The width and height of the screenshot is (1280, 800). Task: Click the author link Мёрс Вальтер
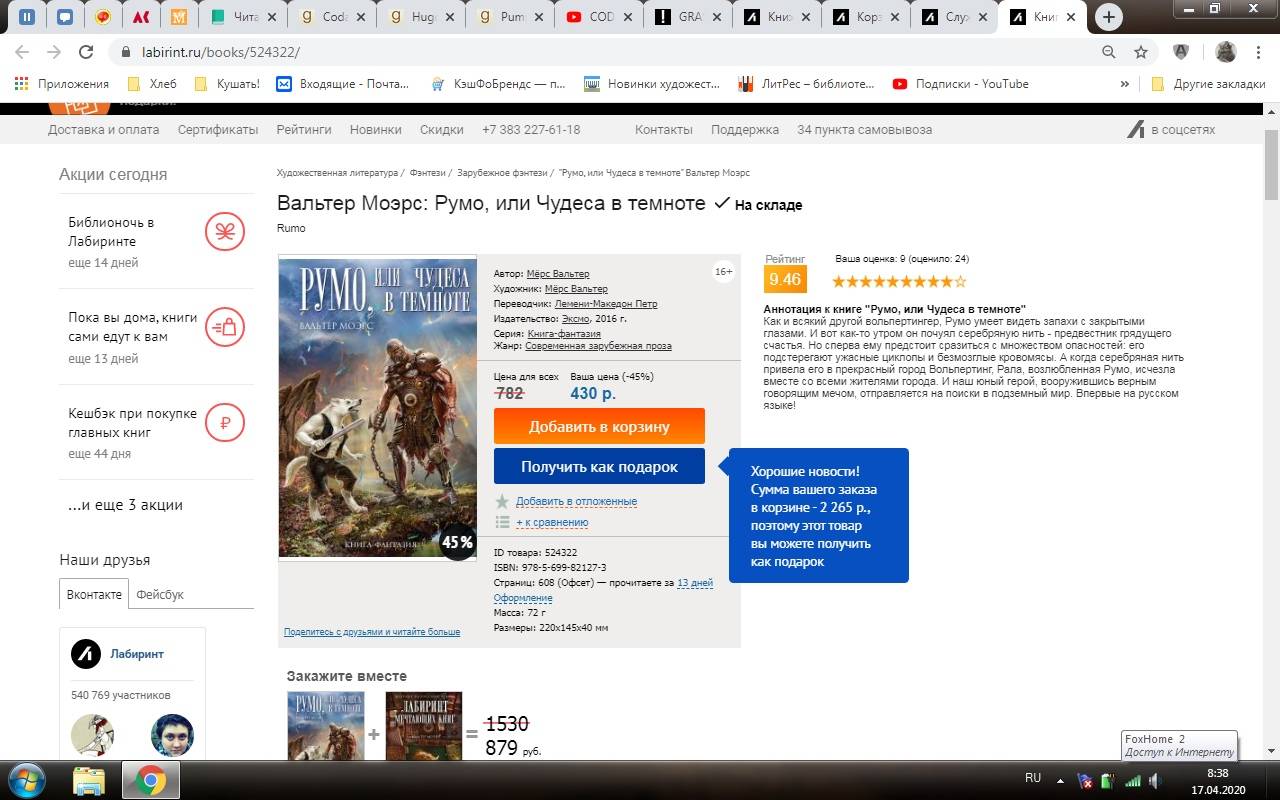[x=558, y=274]
